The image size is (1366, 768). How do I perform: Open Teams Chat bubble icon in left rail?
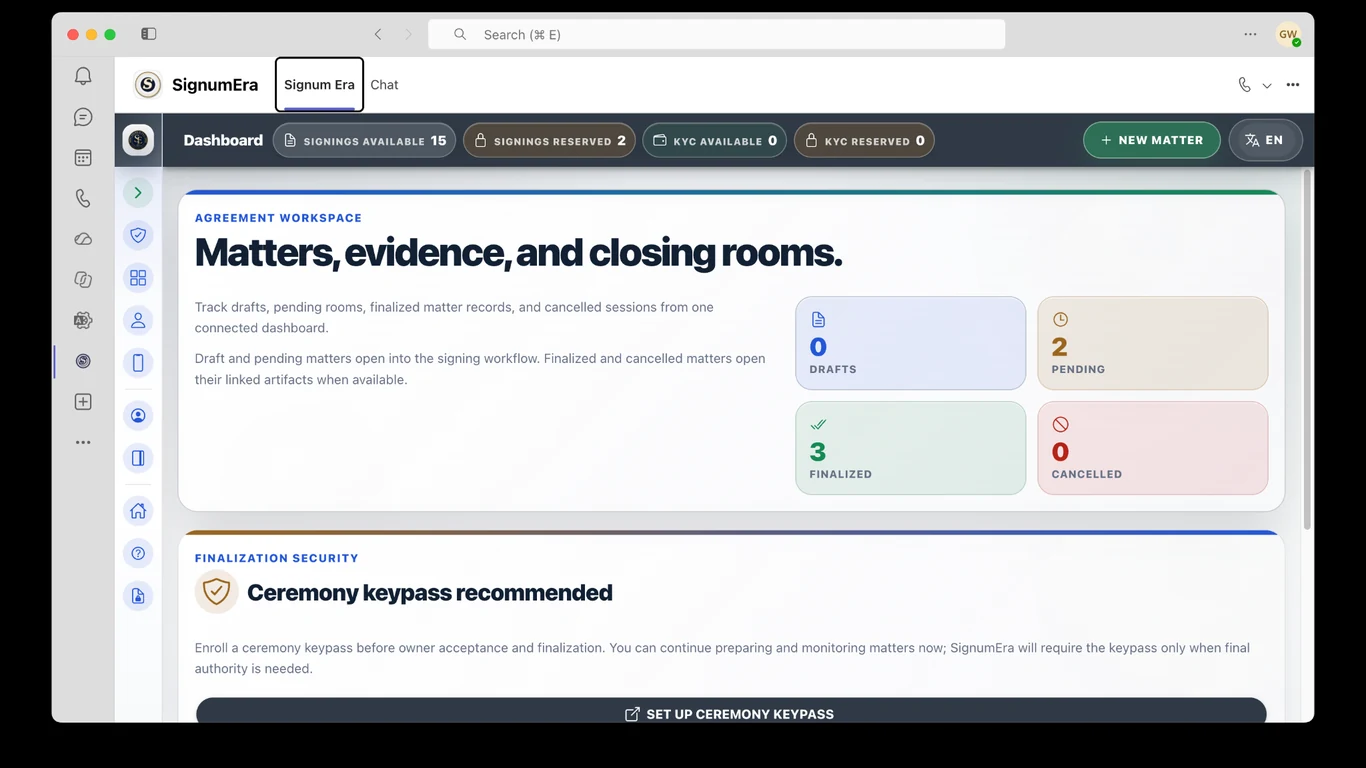point(83,117)
